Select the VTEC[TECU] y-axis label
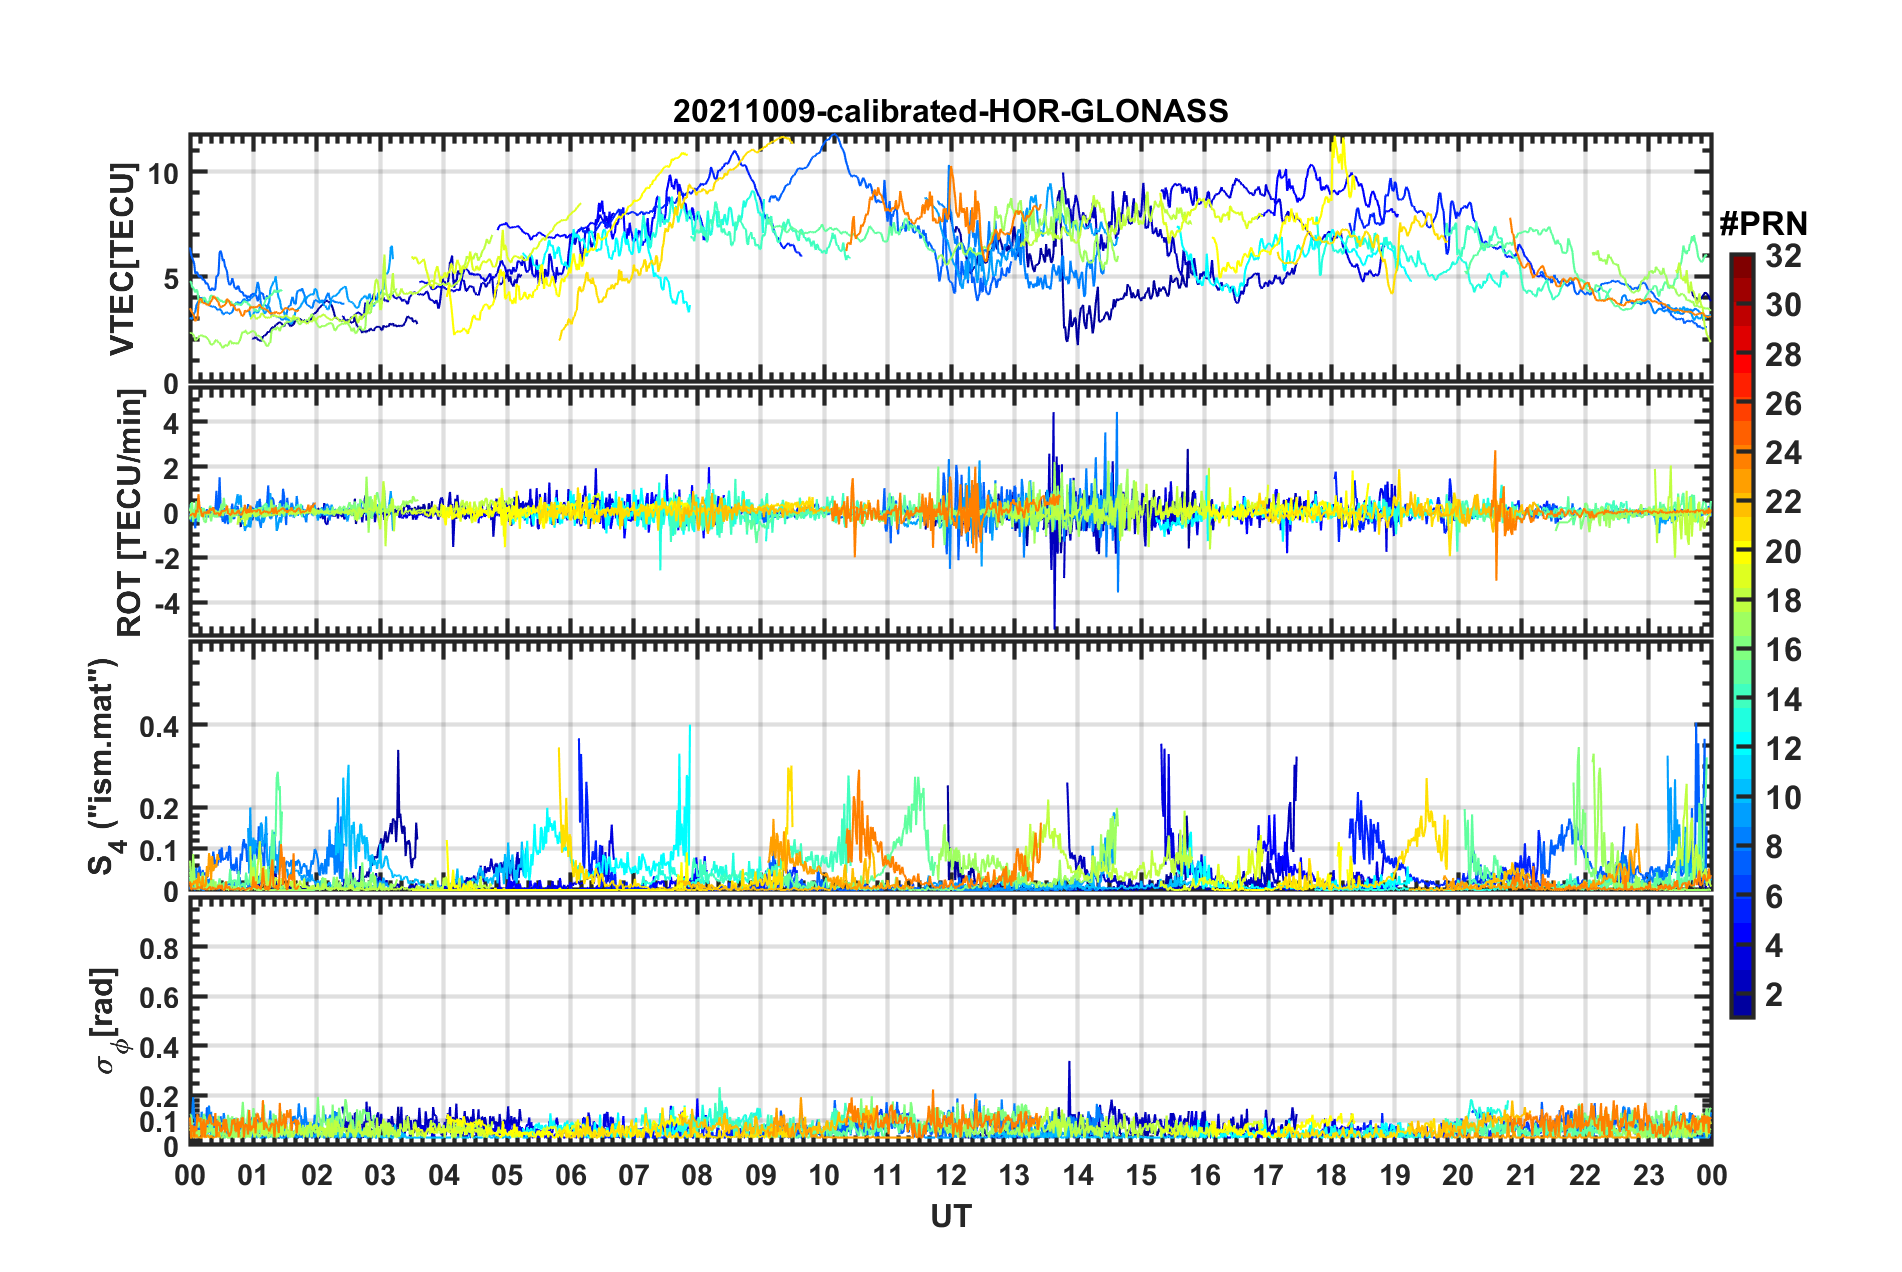 (x=122, y=260)
